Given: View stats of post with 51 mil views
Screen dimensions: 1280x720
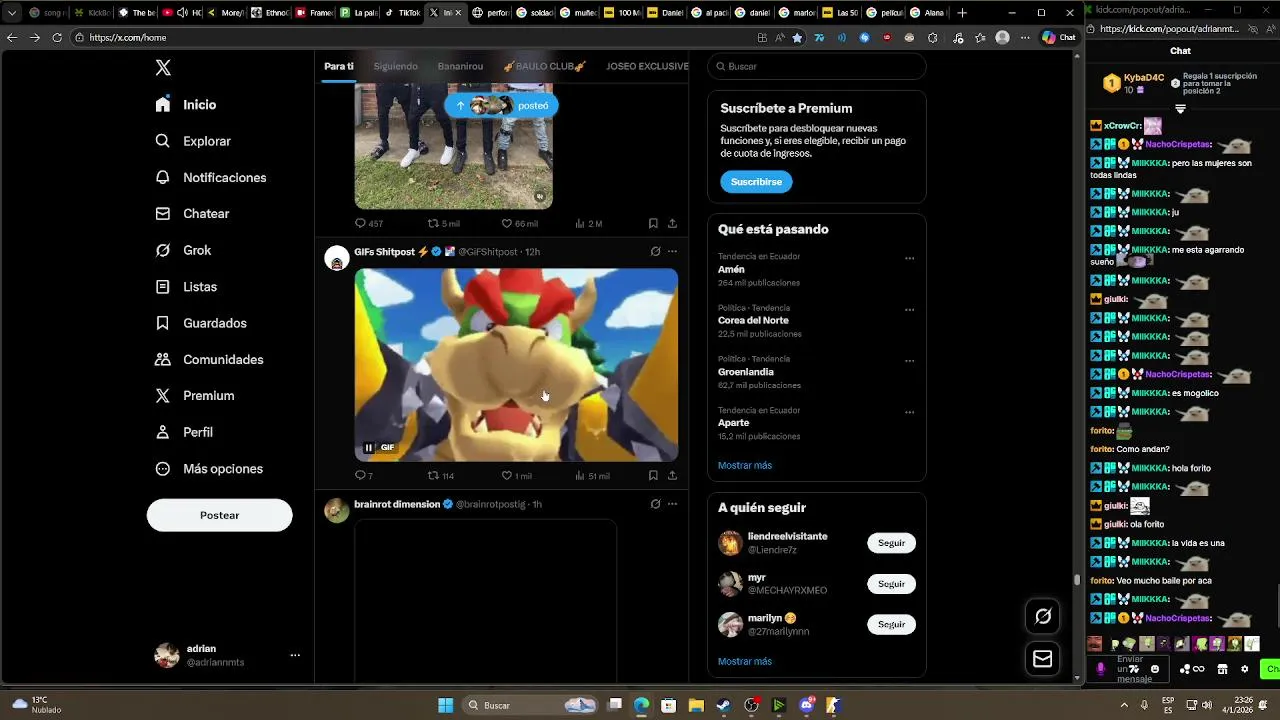Looking at the screenshot, I should tap(592, 476).
